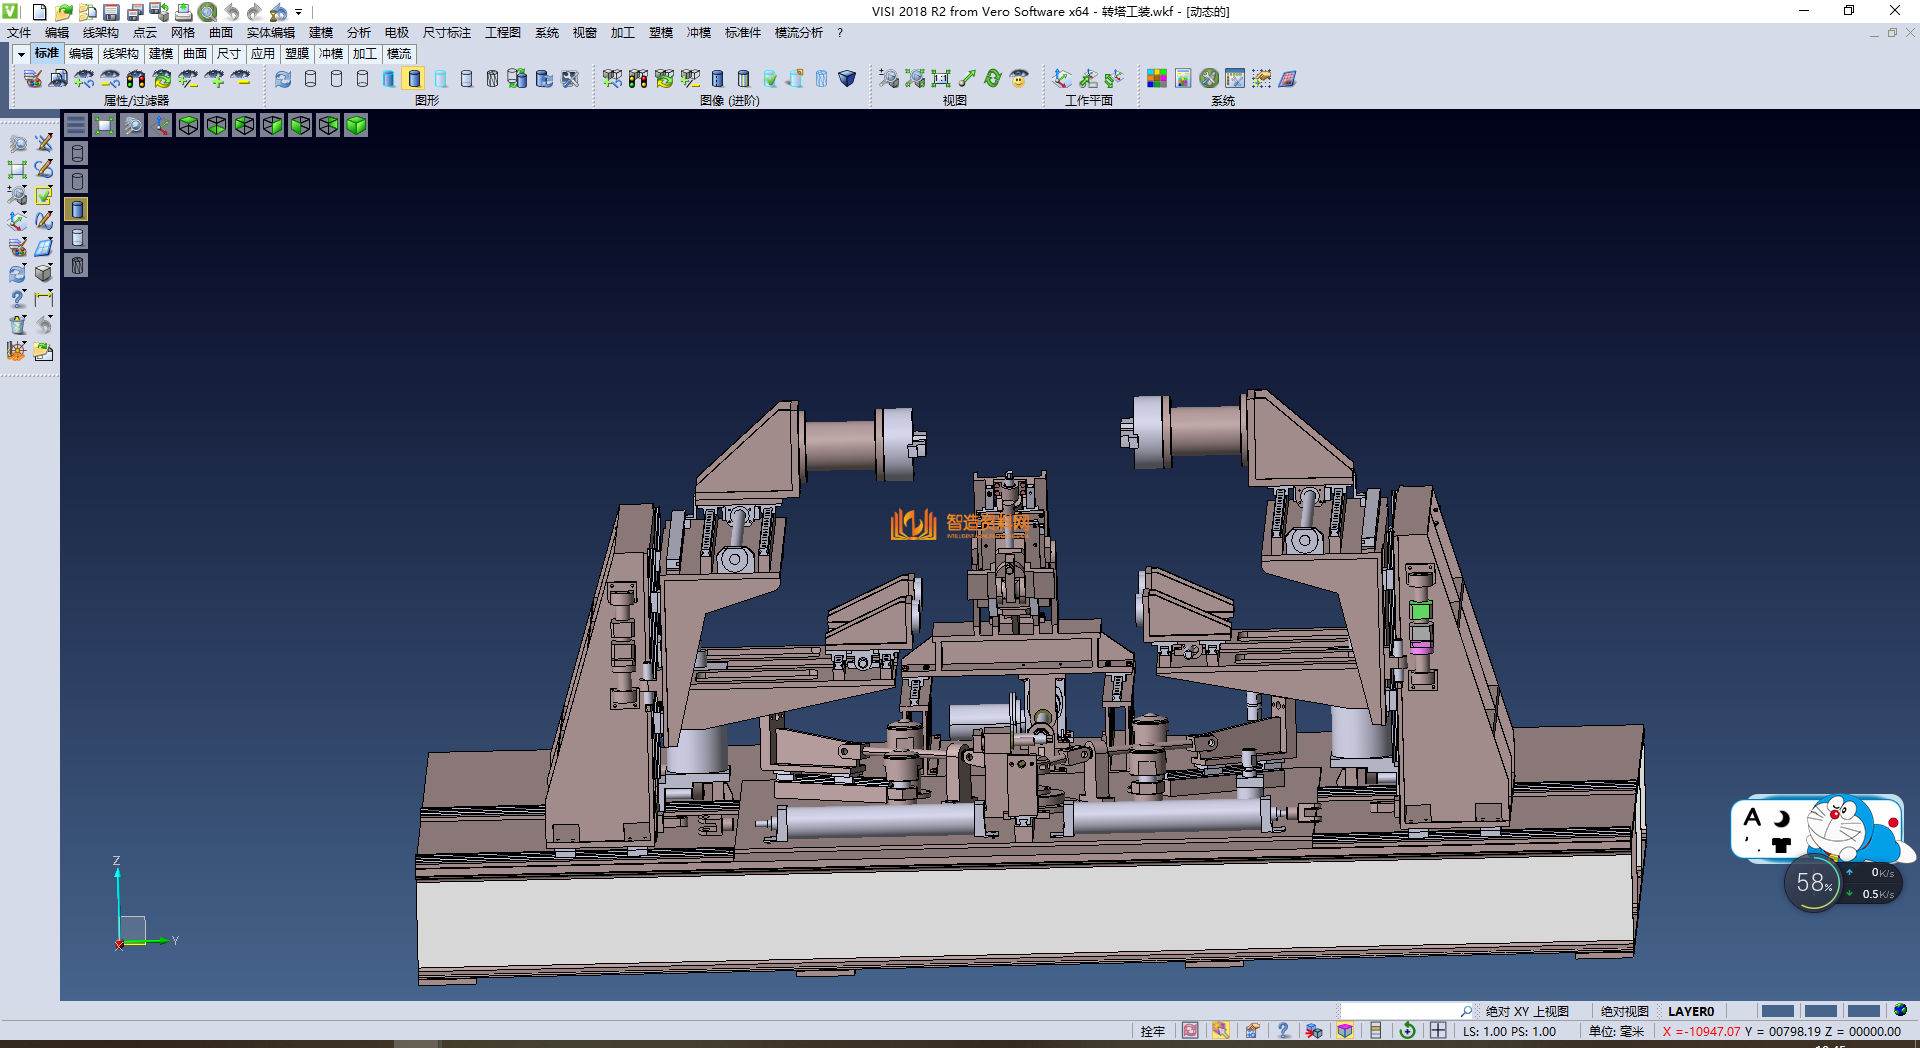Click the smiley face eye view icon
The height and width of the screenshot is (1048, 1920).
pyautogui.click(x=1019, y=79)
